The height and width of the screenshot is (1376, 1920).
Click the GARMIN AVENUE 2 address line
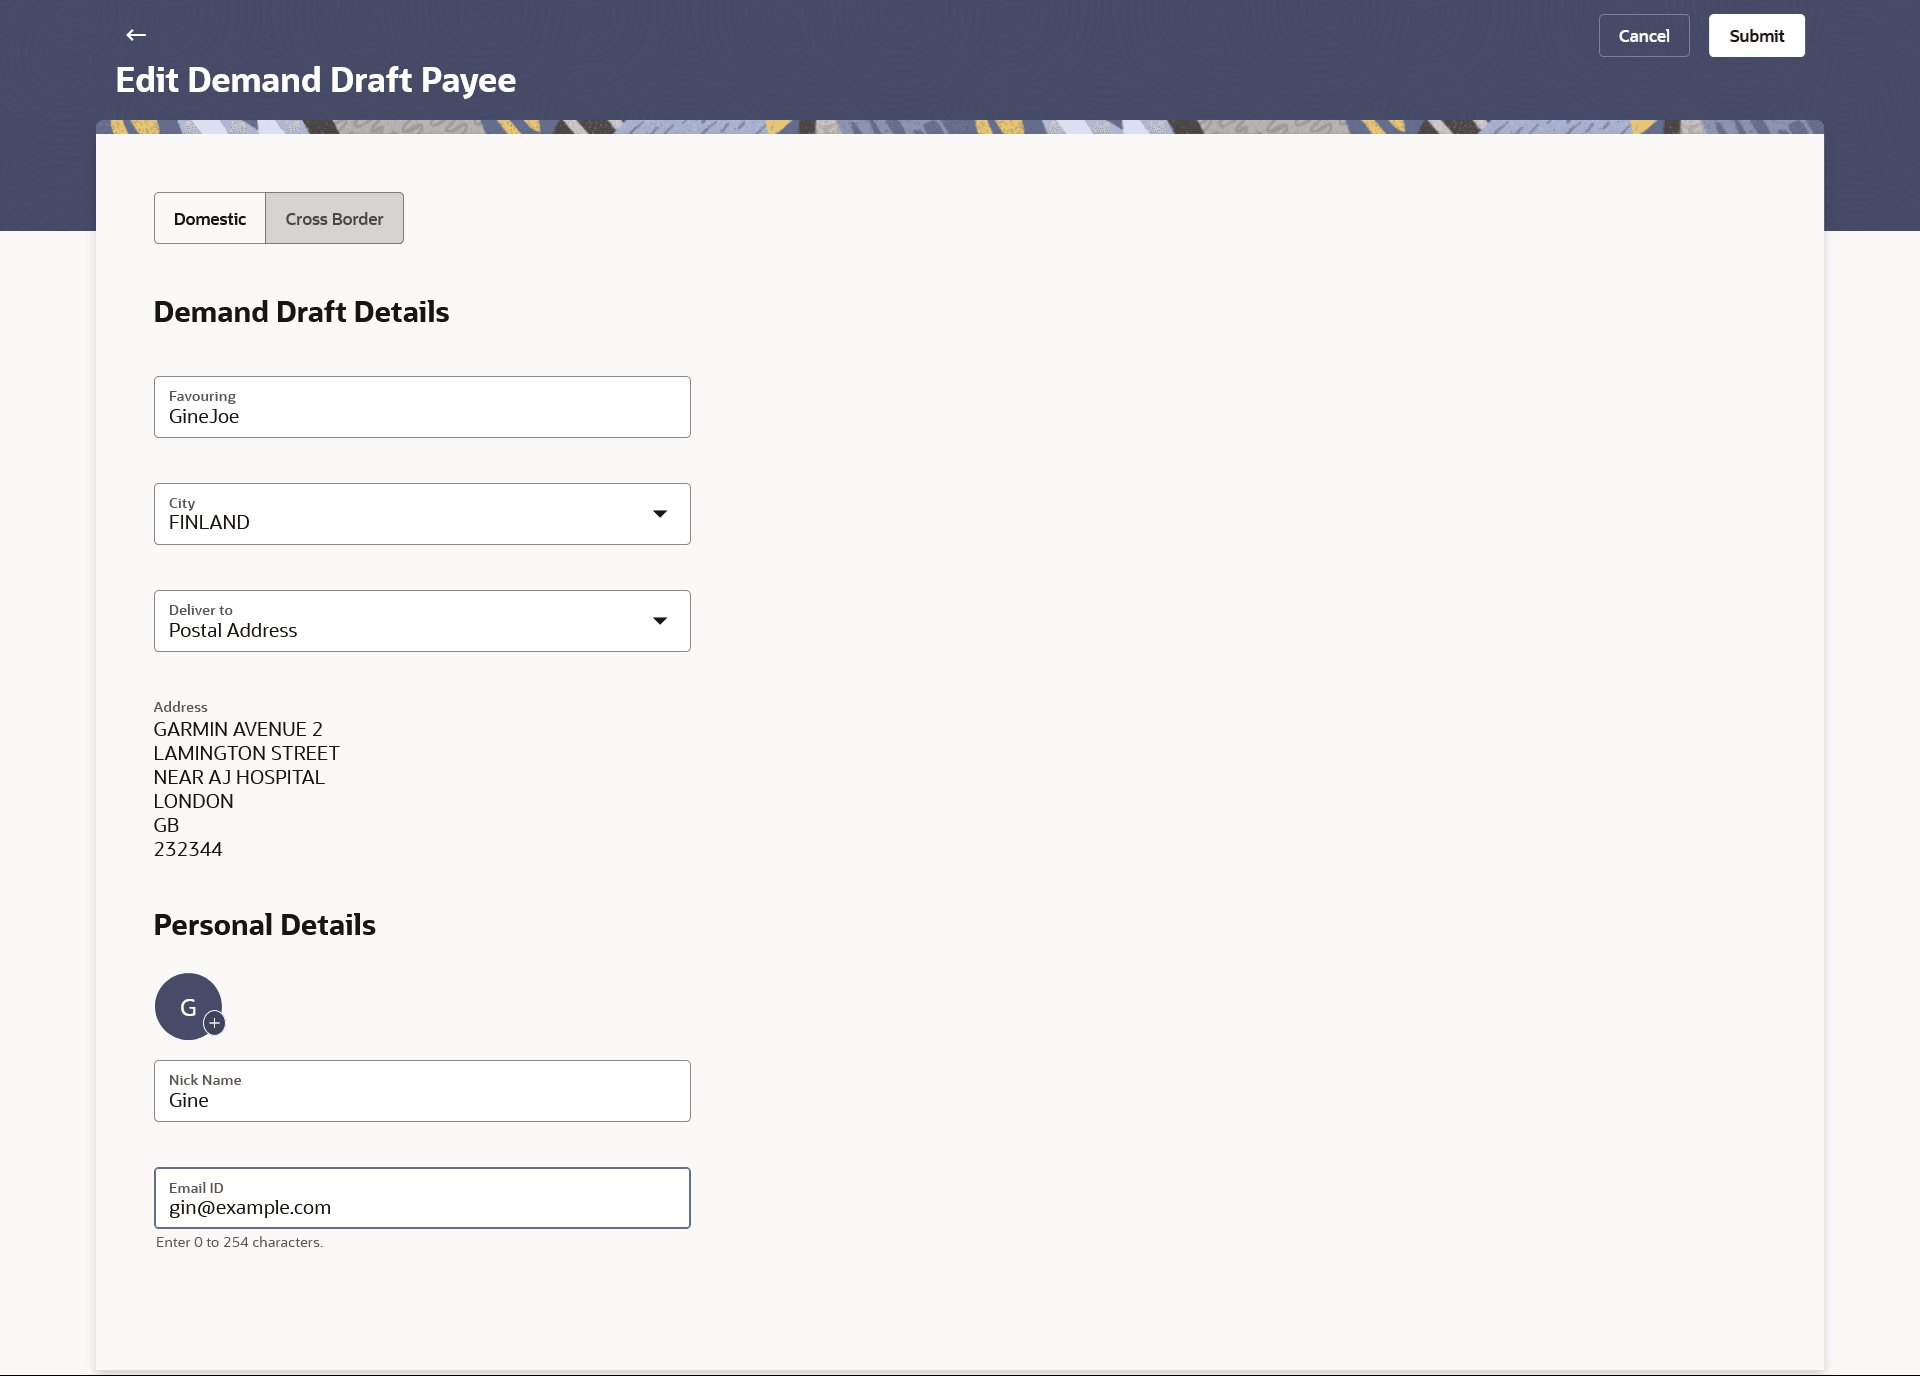coord(238,730)
